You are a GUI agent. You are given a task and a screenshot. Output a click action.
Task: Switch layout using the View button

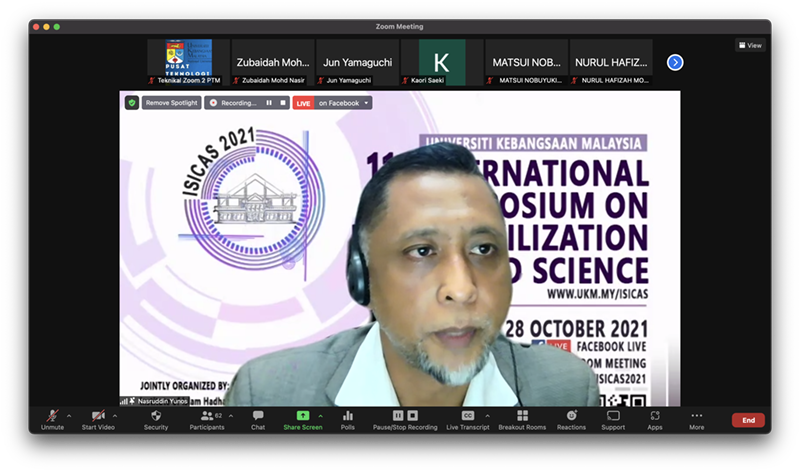pyautogui.click(x=750, y=45)
